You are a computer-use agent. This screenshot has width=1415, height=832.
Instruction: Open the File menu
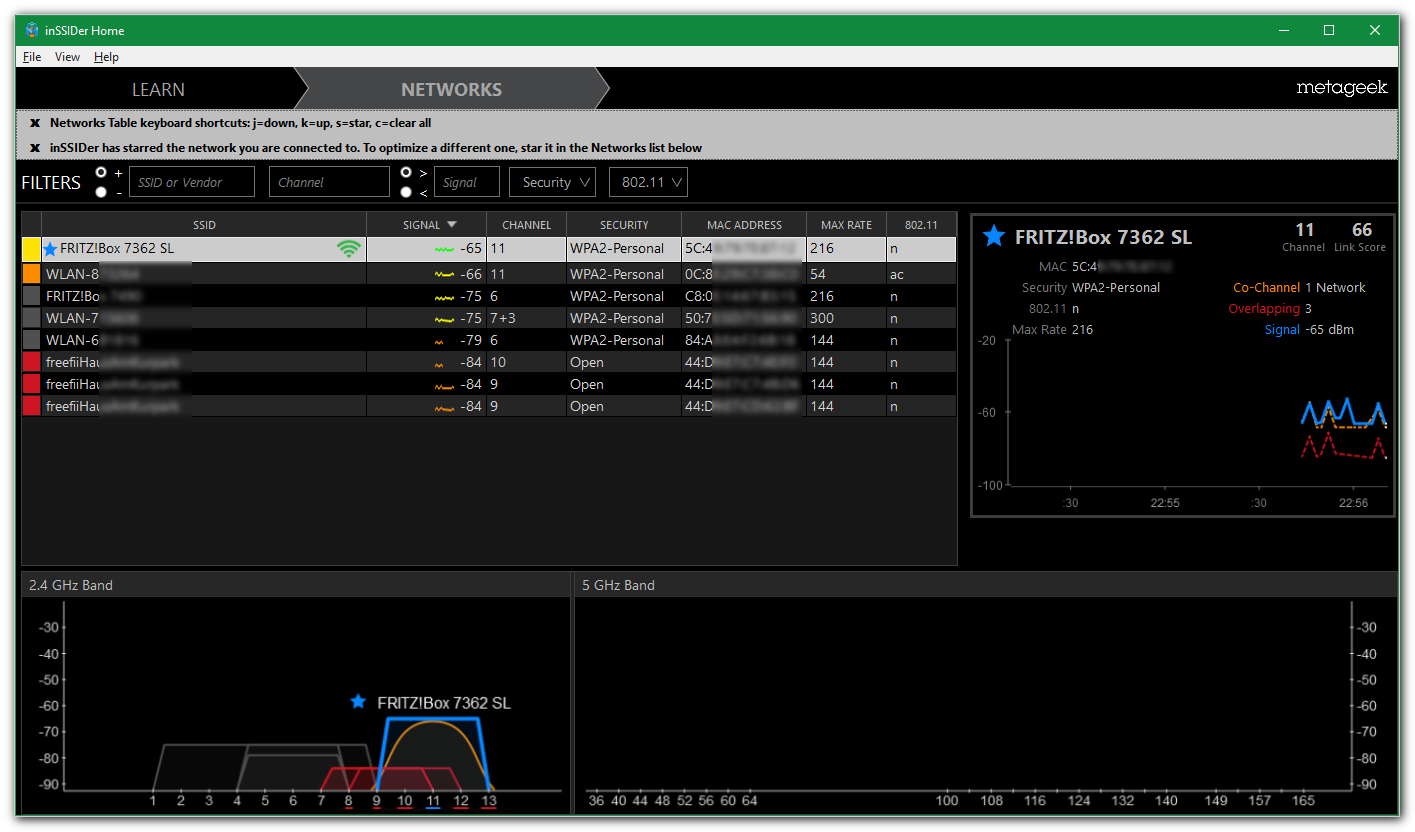(32, 57)
